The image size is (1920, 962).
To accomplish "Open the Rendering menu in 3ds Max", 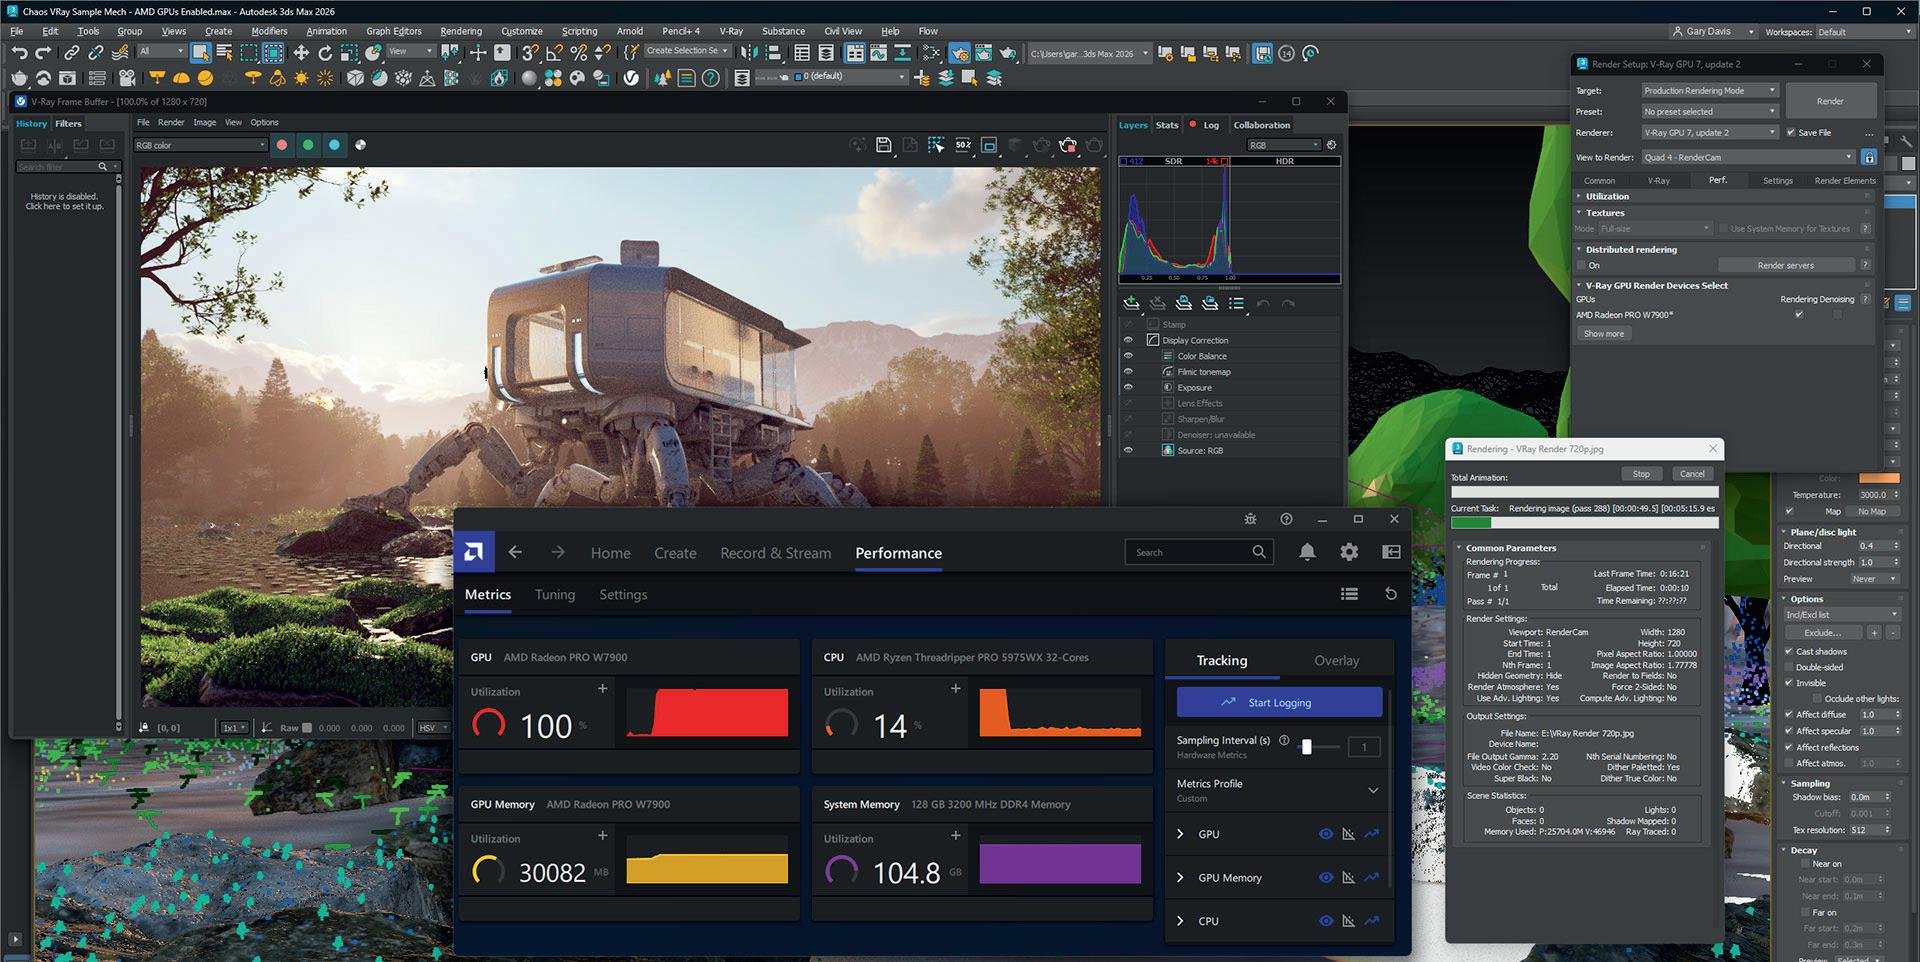I will click(x=460, y=31).
